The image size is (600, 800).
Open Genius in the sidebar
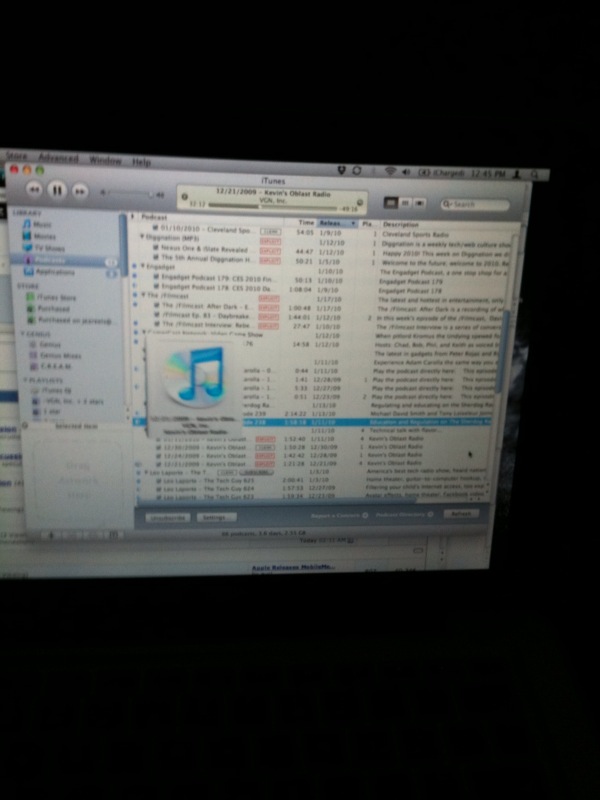coord(45,344)
